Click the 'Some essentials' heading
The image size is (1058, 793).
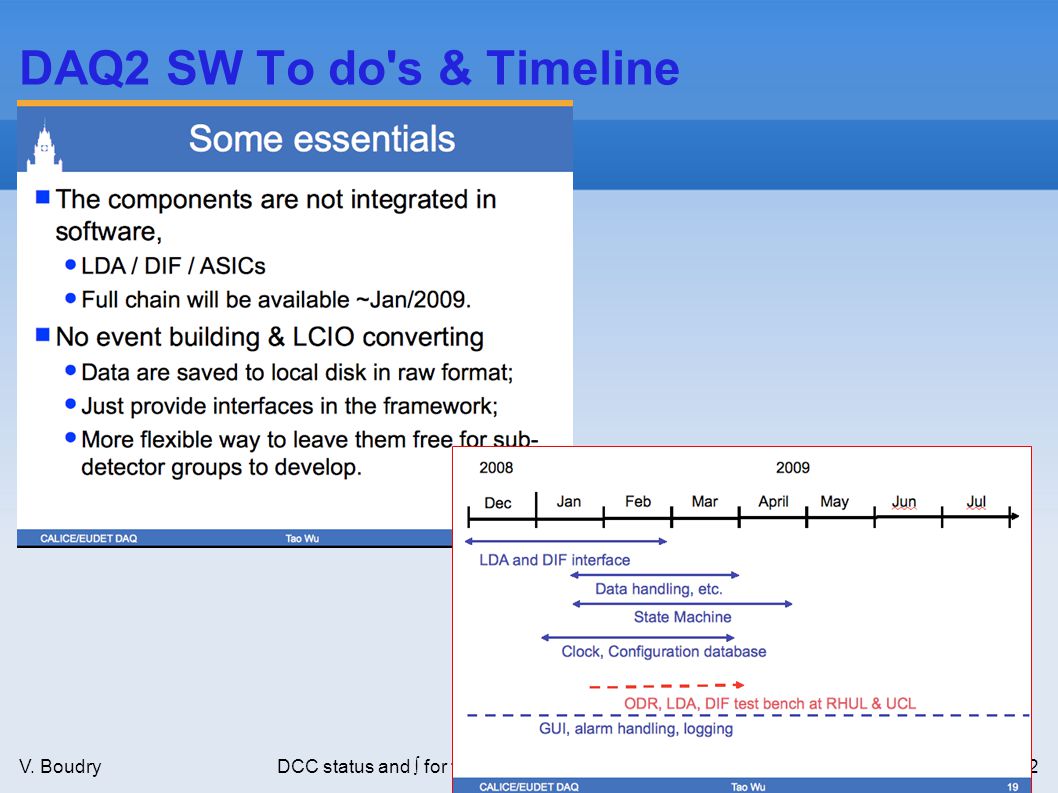[x=322, y=139]
